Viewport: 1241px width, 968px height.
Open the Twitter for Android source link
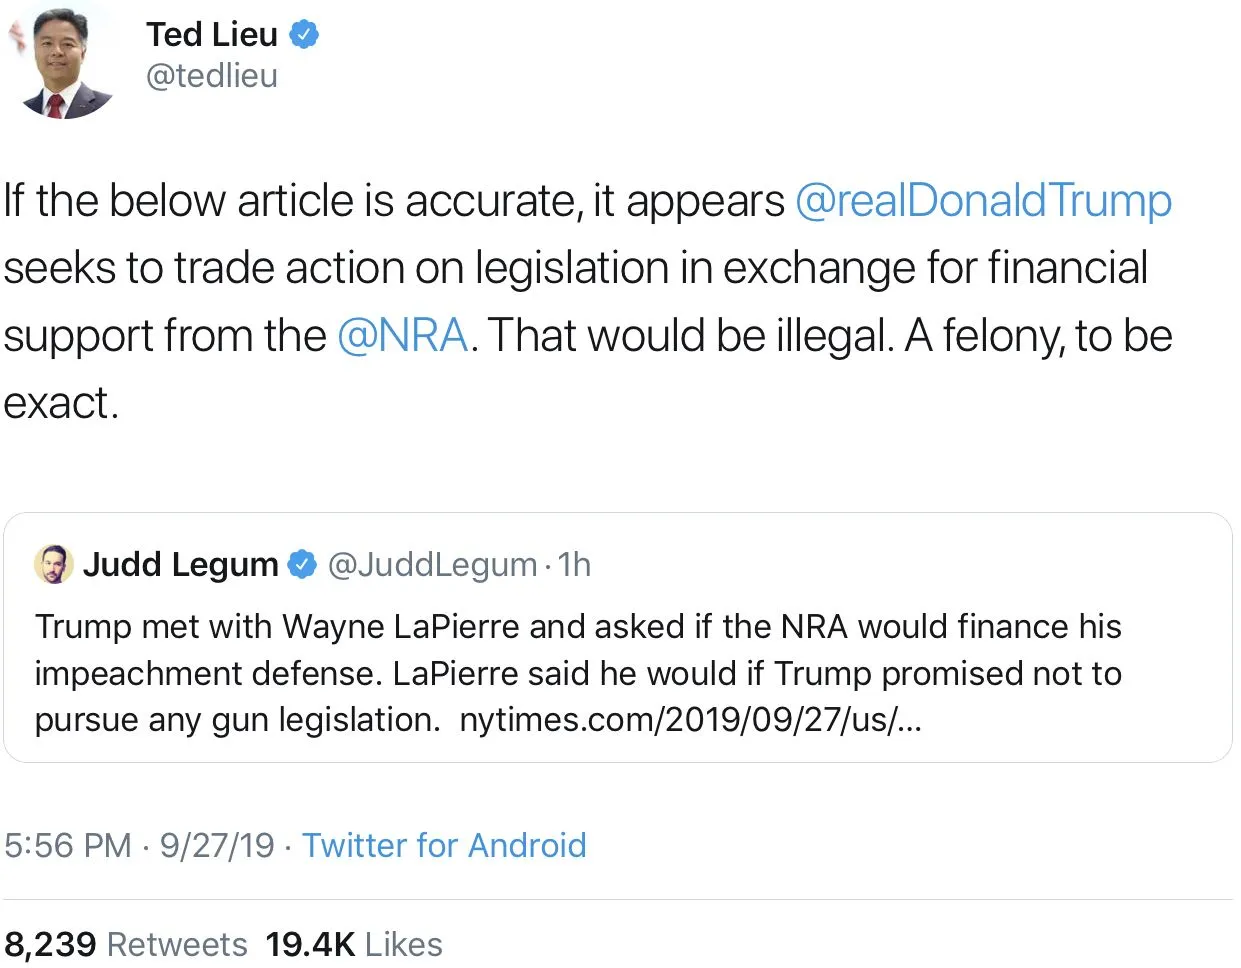pos(444,846)
